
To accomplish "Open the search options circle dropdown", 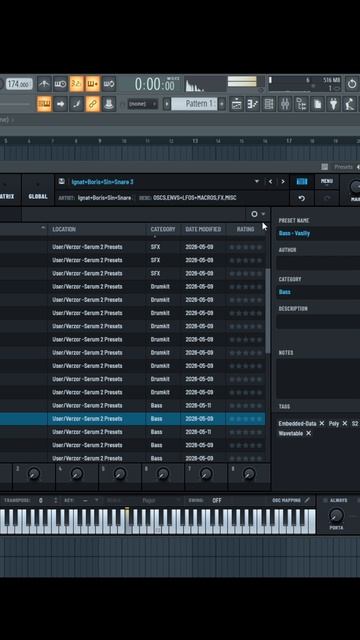I will point(258,214).
